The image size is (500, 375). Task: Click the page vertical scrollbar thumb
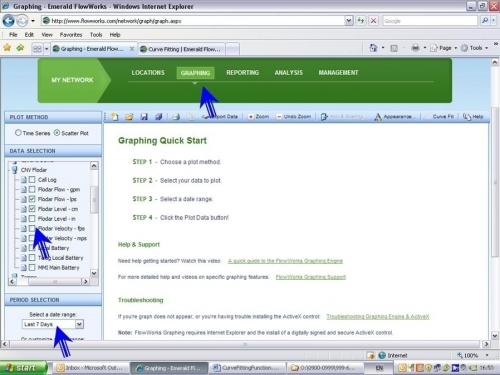pyautogui.click(x=495, y=182)
